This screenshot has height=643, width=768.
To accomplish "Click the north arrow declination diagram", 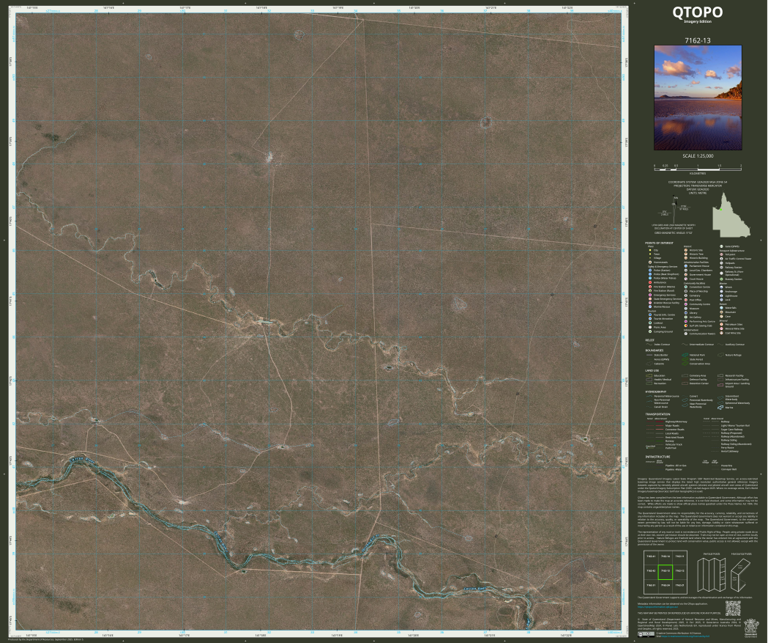I will pyautogui.click(x=675, y=207).
